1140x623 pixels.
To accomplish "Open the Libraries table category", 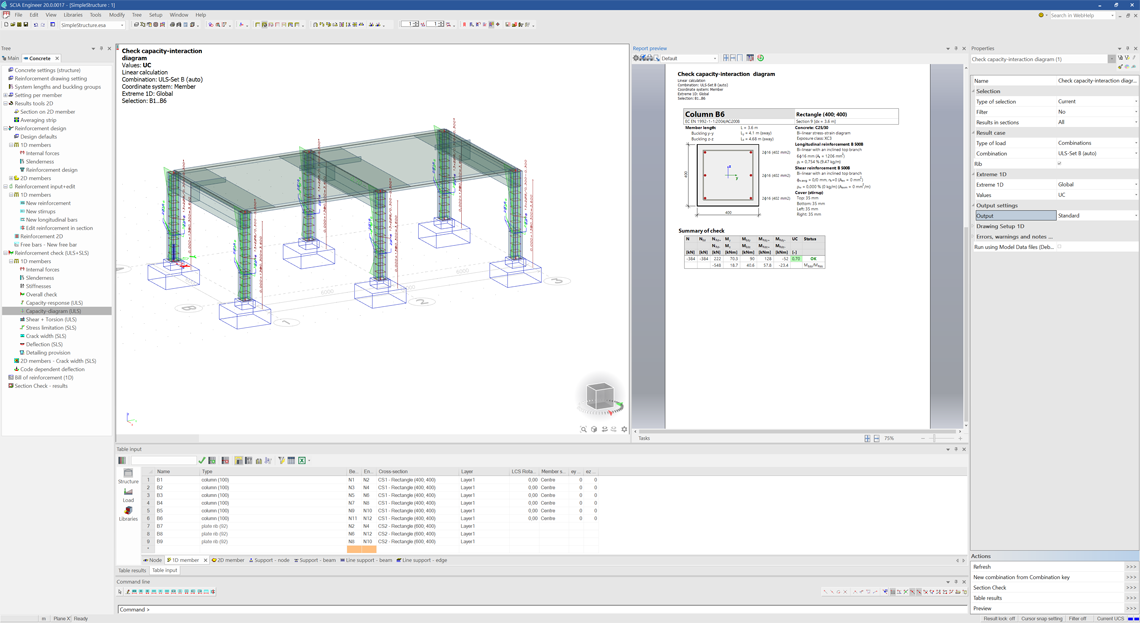I will [x=128, y=514].
